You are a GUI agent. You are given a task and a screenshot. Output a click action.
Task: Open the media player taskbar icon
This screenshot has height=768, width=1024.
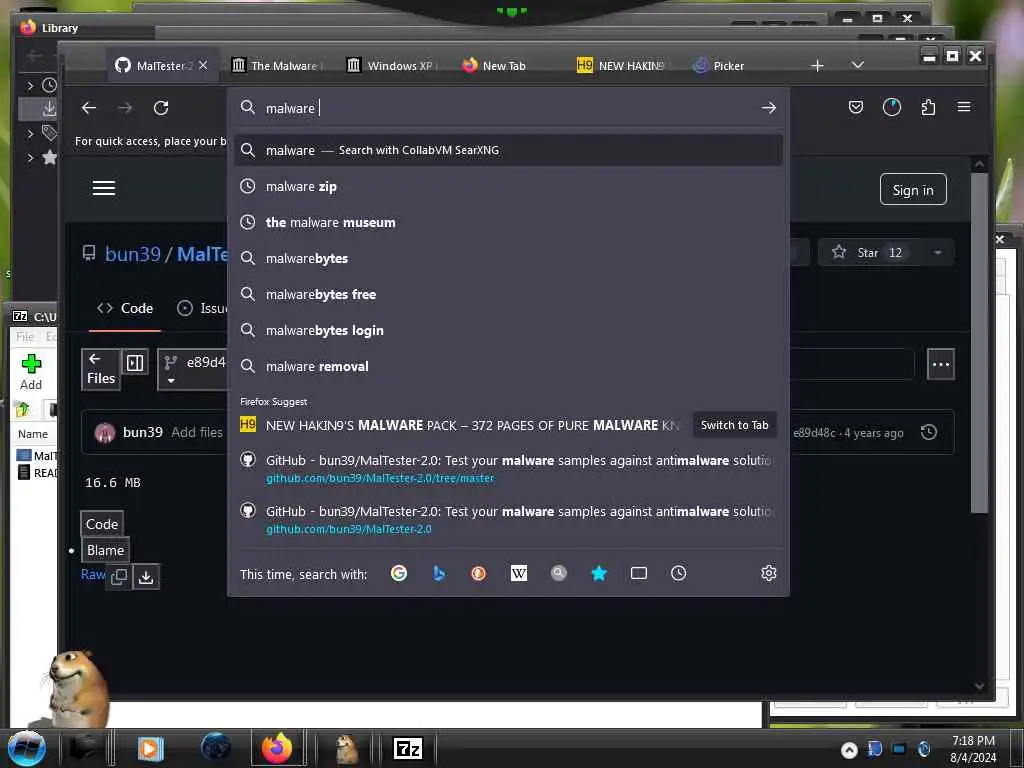tap(150, 748)
